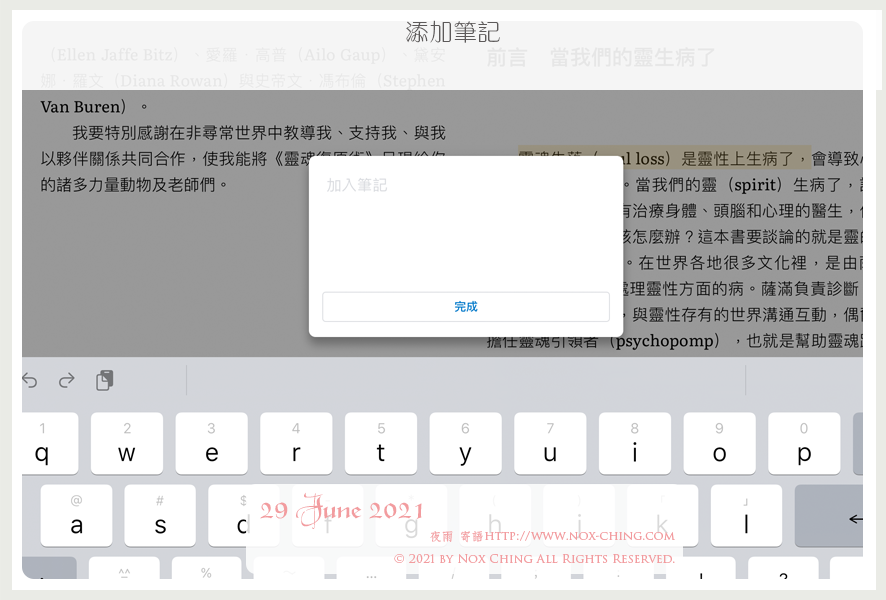Tap the y key on the keyboard

pyautogui.click(x=465, y=444)
